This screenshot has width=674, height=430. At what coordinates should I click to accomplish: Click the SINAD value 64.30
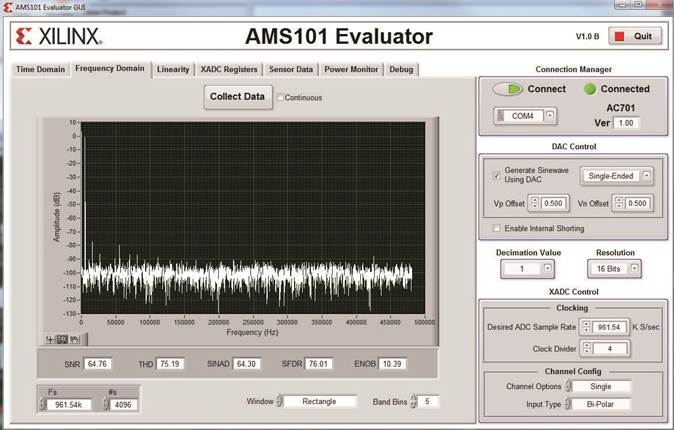click(x=246, y=364)
